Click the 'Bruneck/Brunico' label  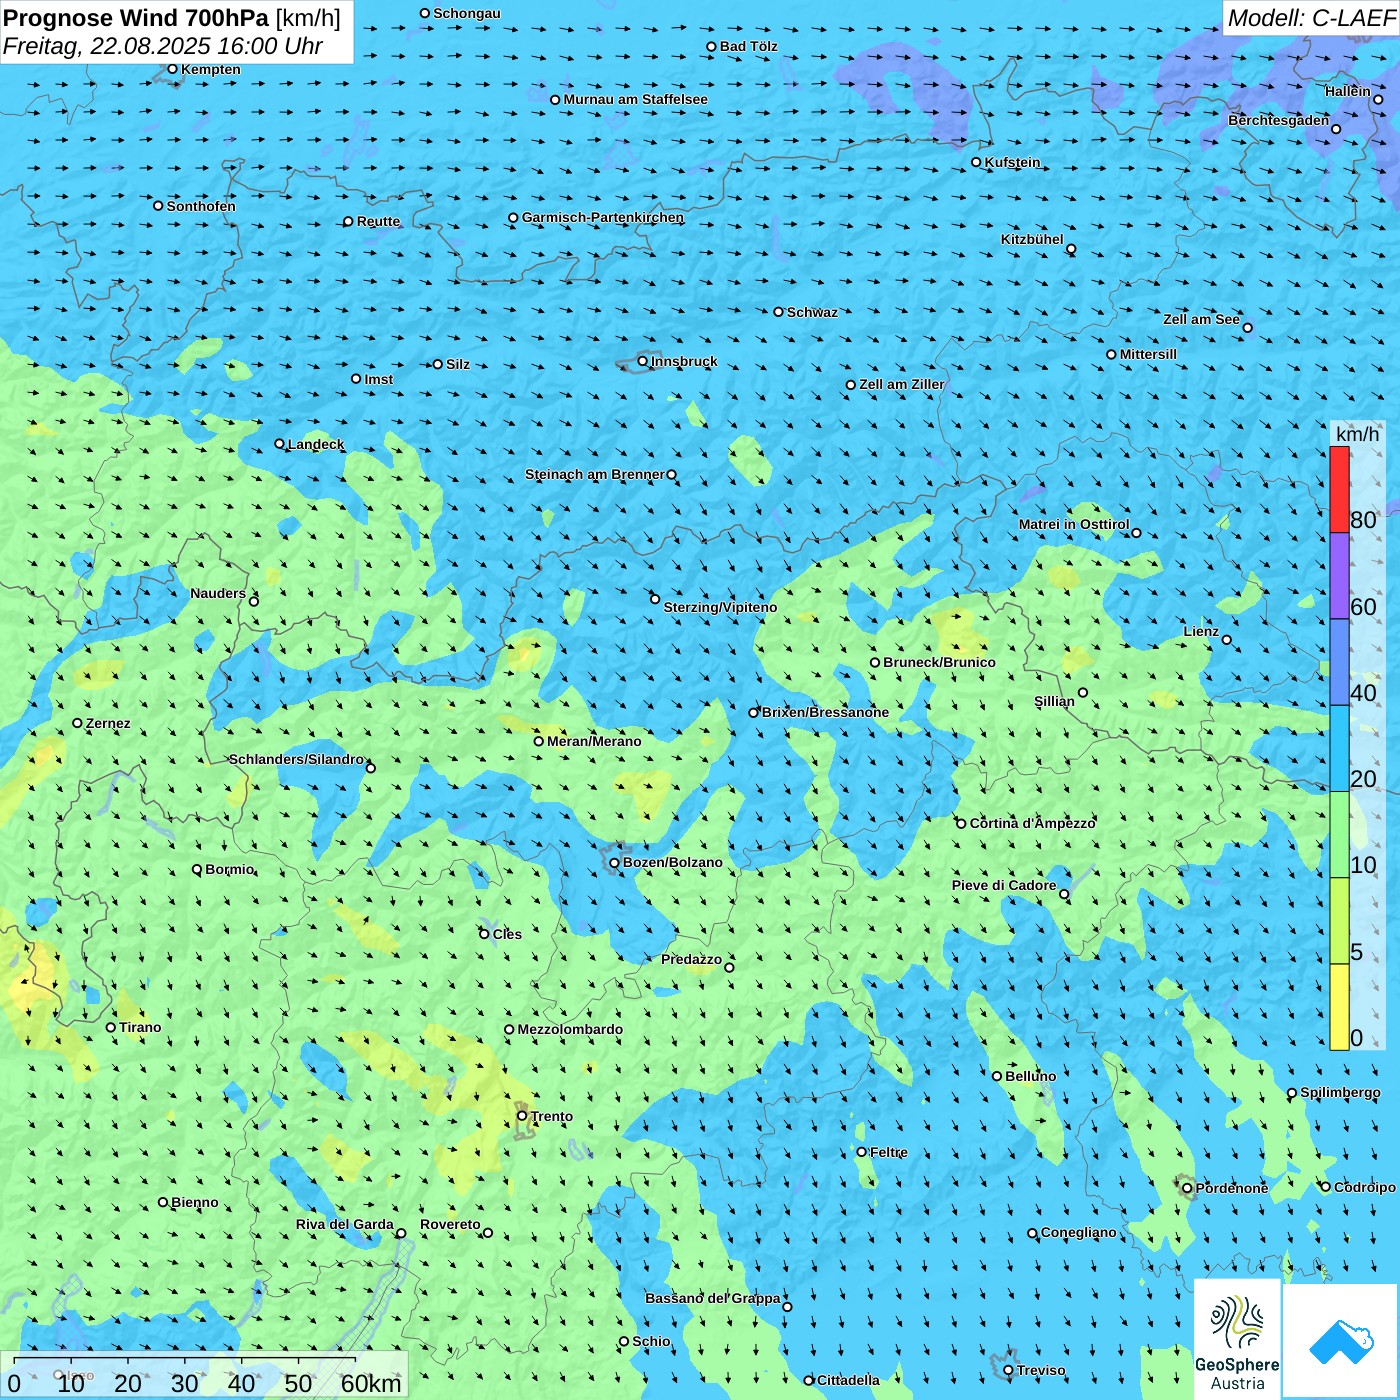pyautogui.click(x=939, y=662)
